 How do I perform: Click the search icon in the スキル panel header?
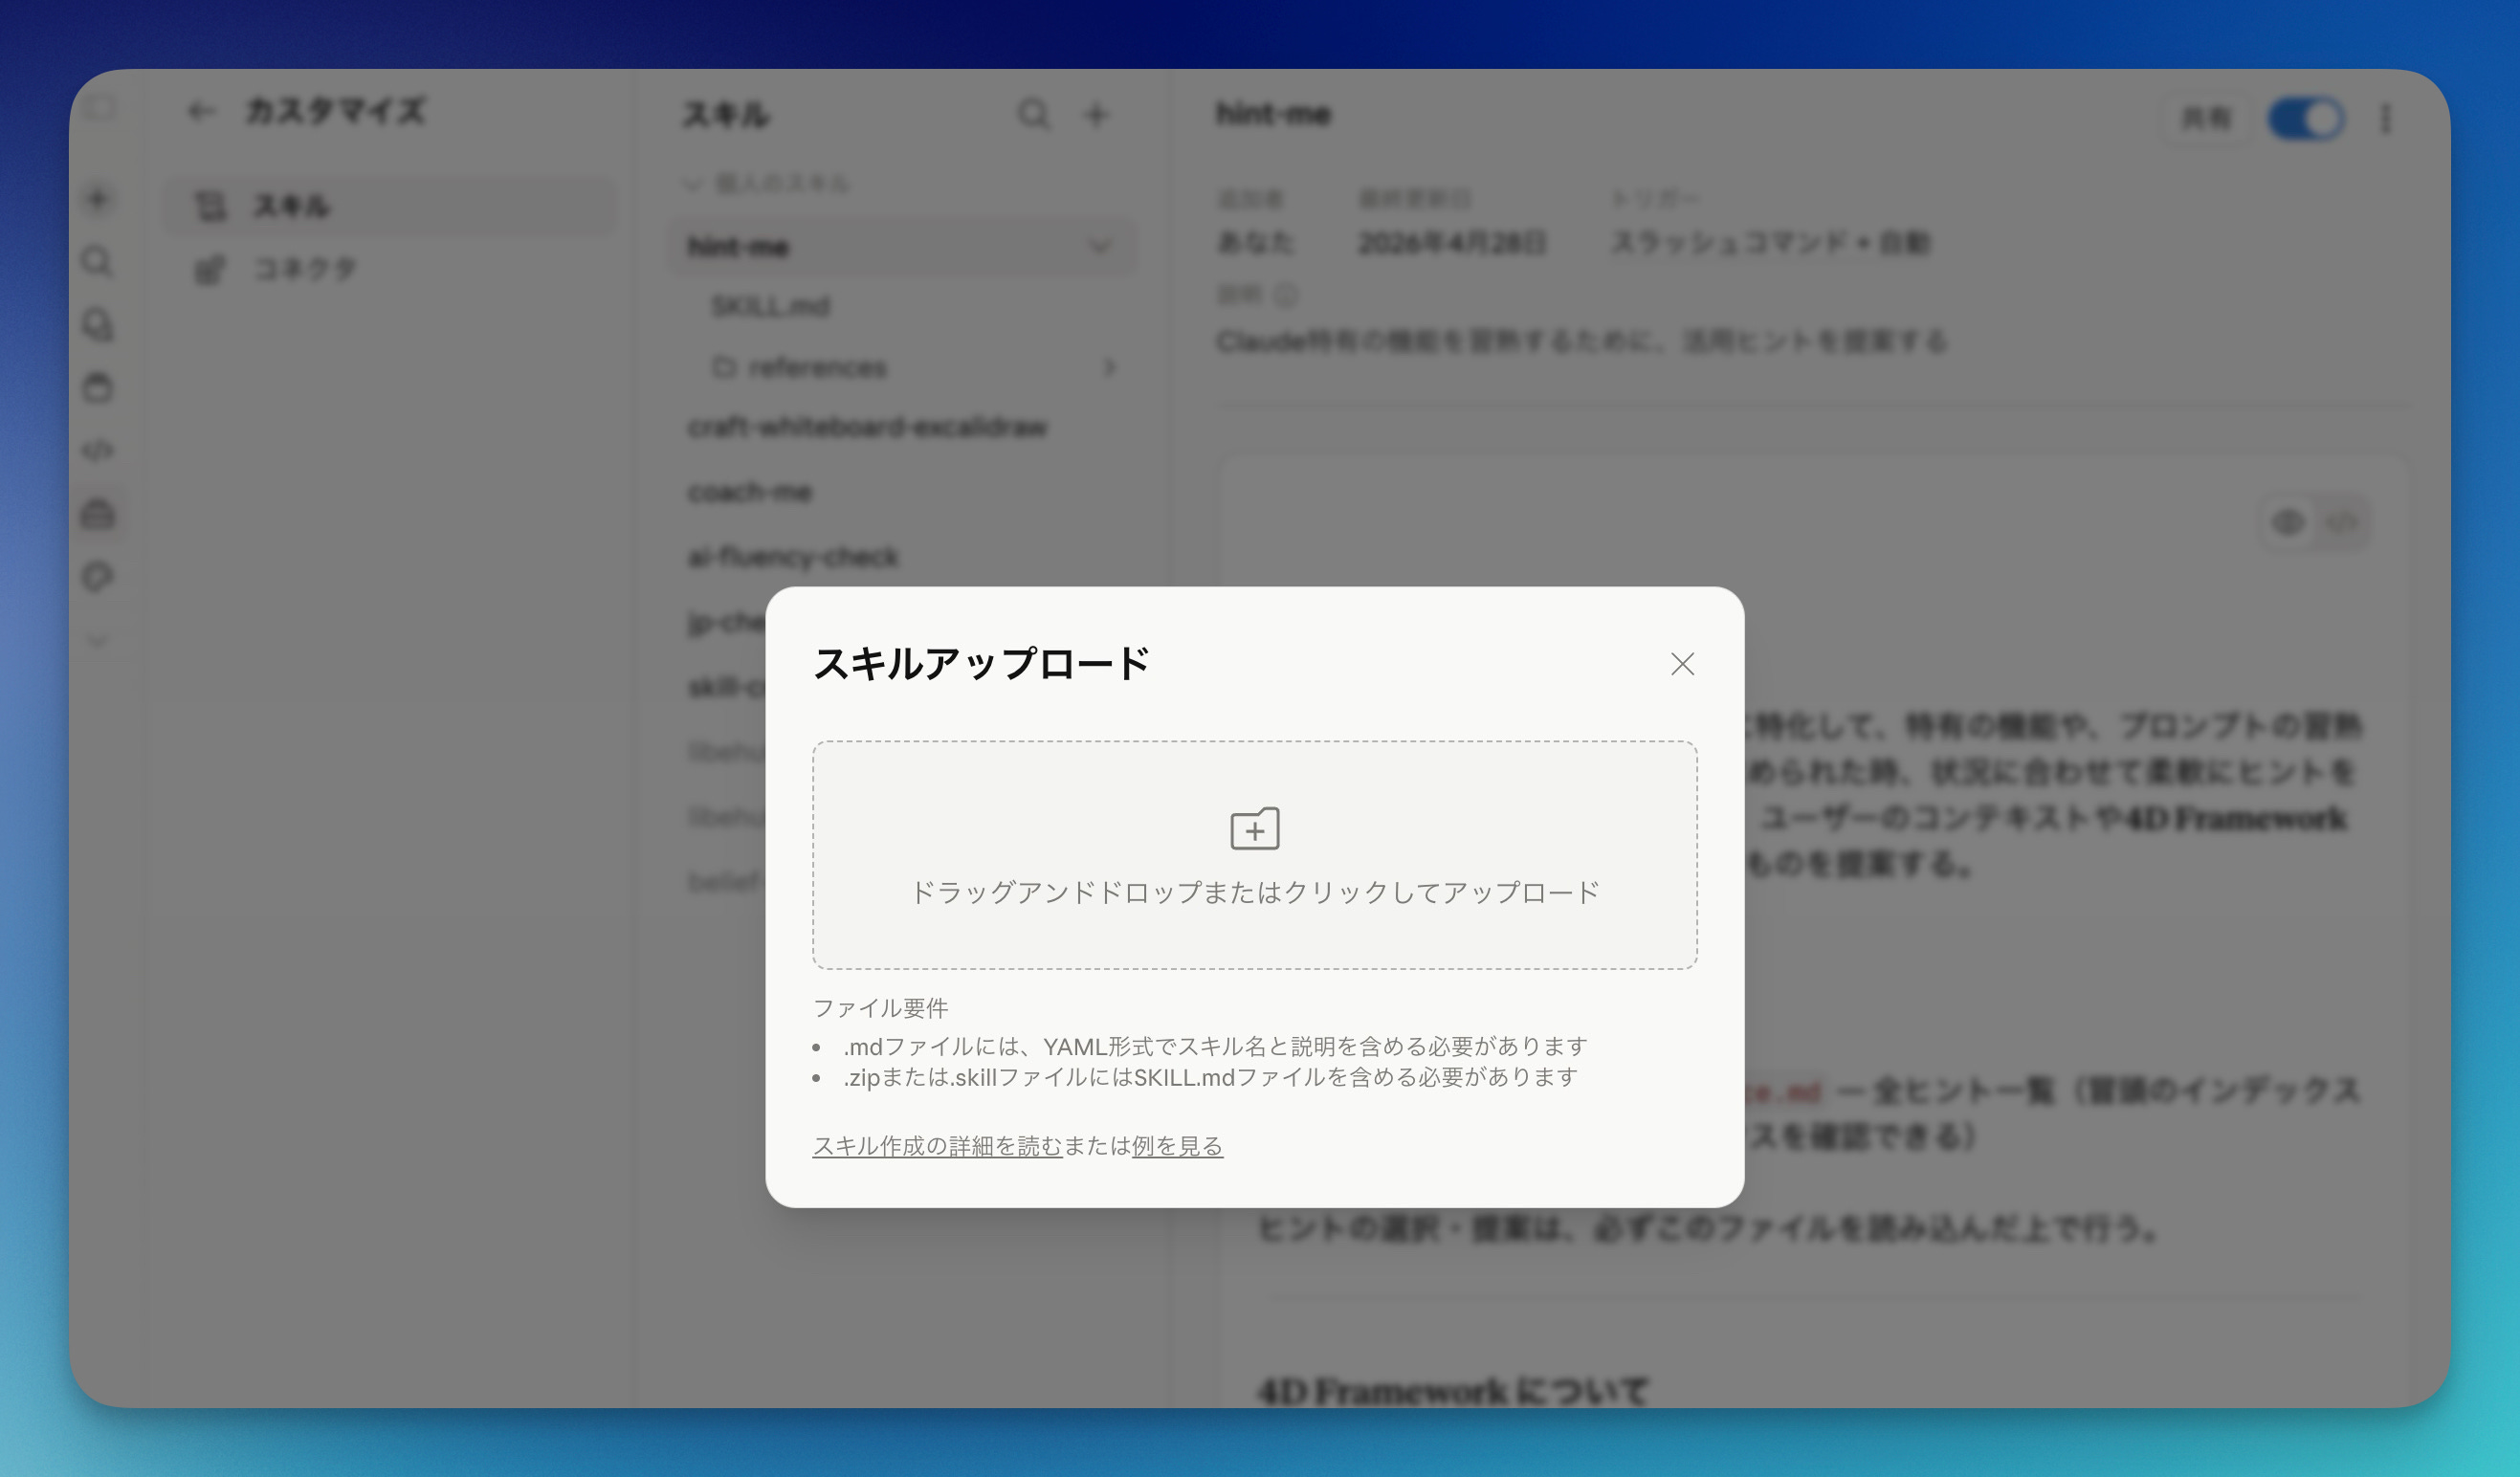(x=1034, y=114)
